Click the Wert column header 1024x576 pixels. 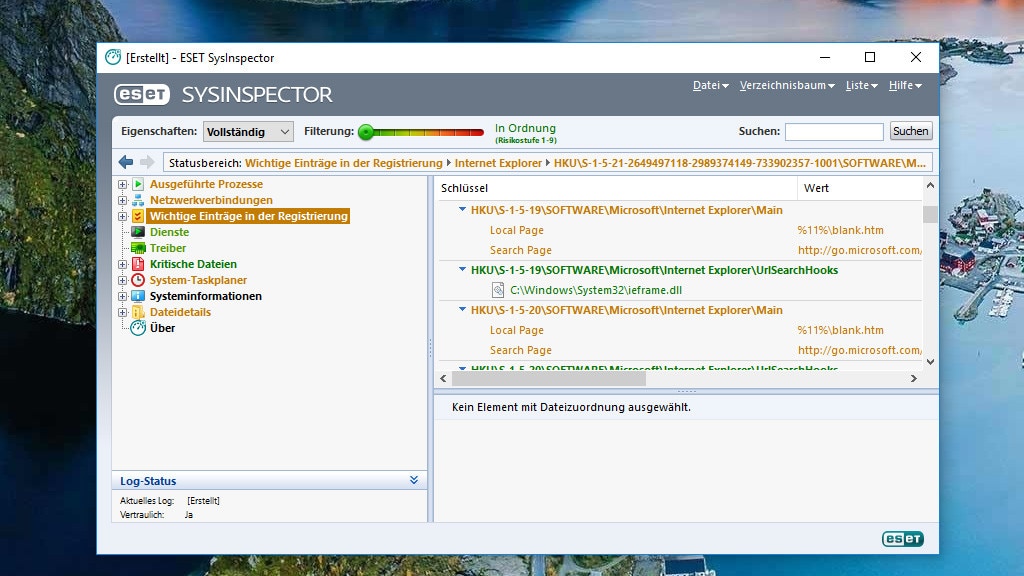coord(859,188)
